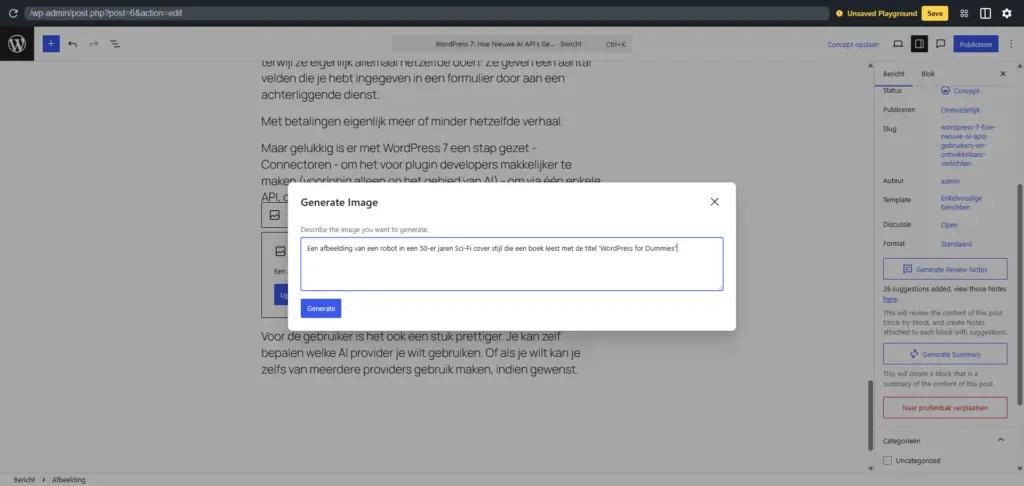Viewport: 1024px width, 486px height.
Task: Click the Playground URL address field
Action: [426, 13]
